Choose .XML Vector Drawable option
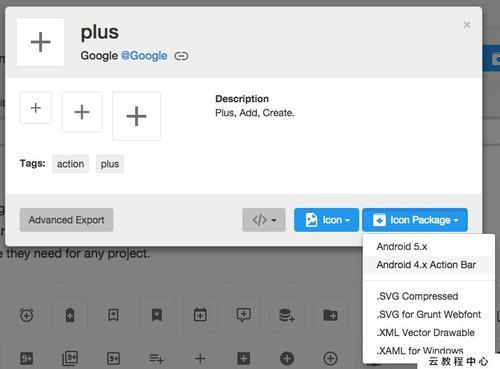The height and width of the screenshot is (369, 500). 425,332
